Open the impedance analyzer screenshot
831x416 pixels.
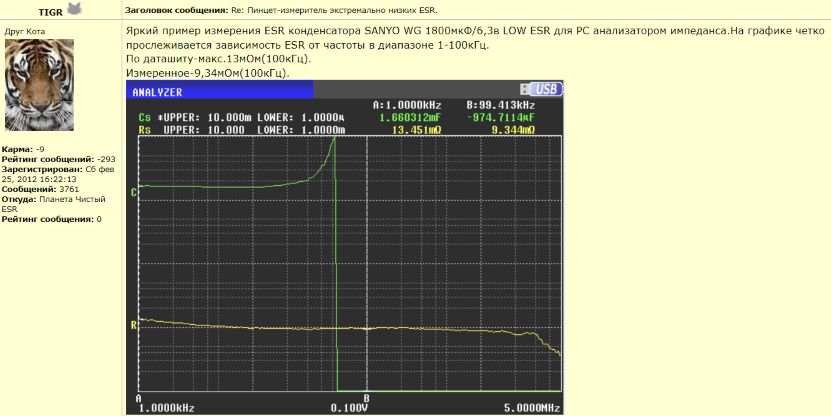point(345,247)
